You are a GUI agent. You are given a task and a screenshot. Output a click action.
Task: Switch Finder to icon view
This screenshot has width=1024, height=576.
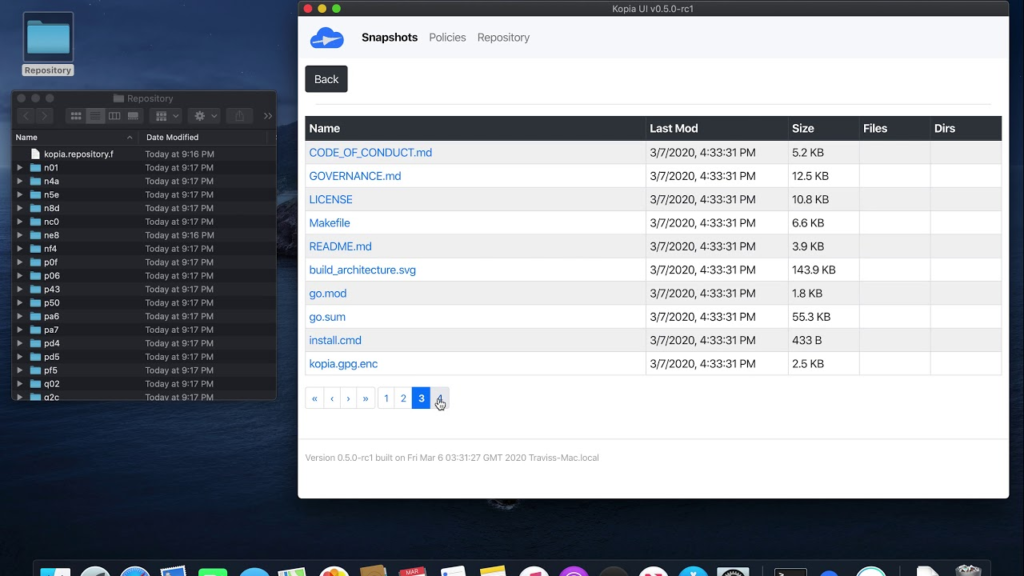(x=75, y=116)
